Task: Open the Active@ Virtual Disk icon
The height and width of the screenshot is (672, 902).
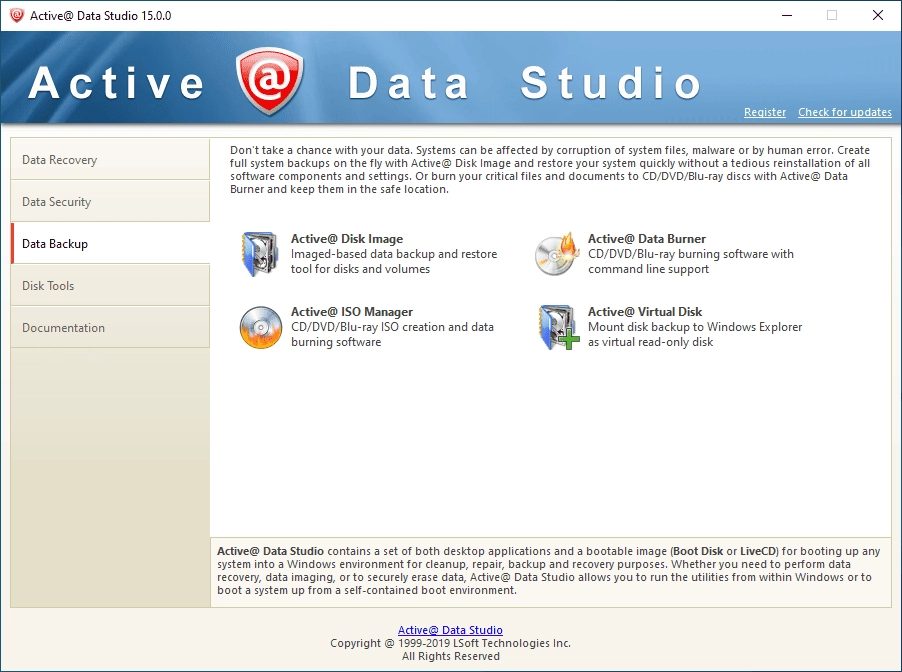Action: coord(558,327)
